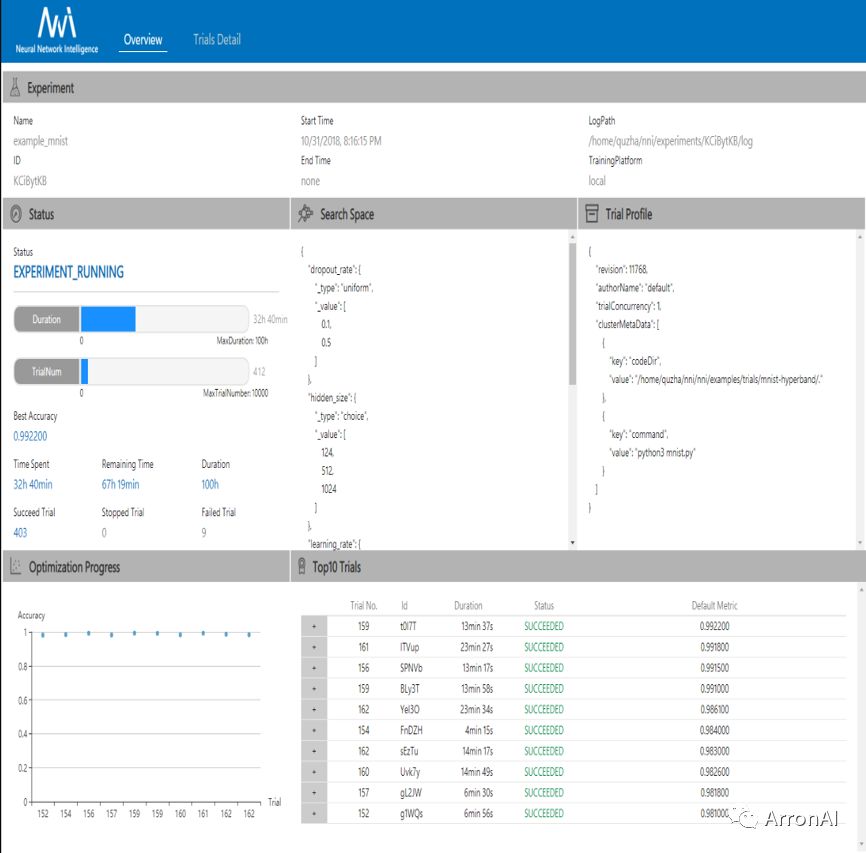Viewport: 866px width, 853px height.
Task: Click the Search Space puzzle icon
Action: pos(304,214)
